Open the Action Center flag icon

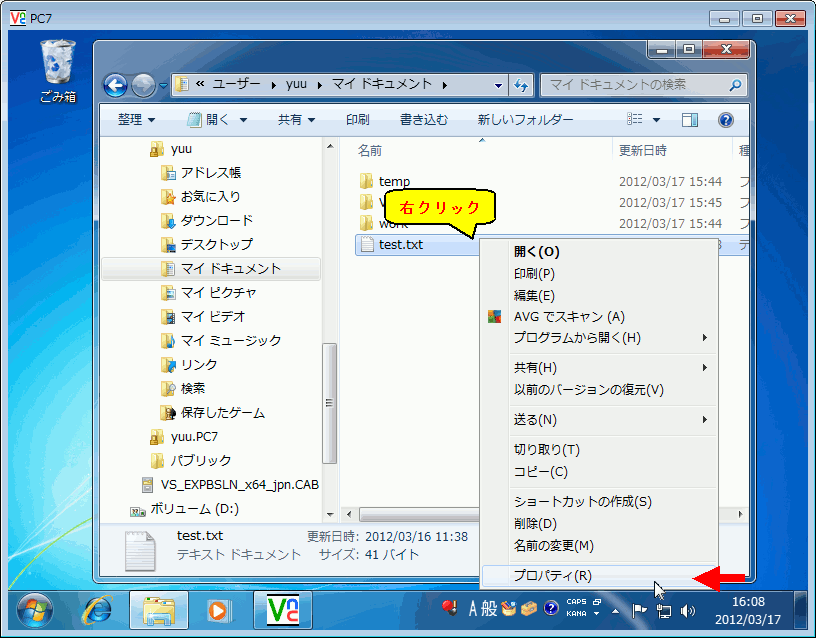(637, 609)
